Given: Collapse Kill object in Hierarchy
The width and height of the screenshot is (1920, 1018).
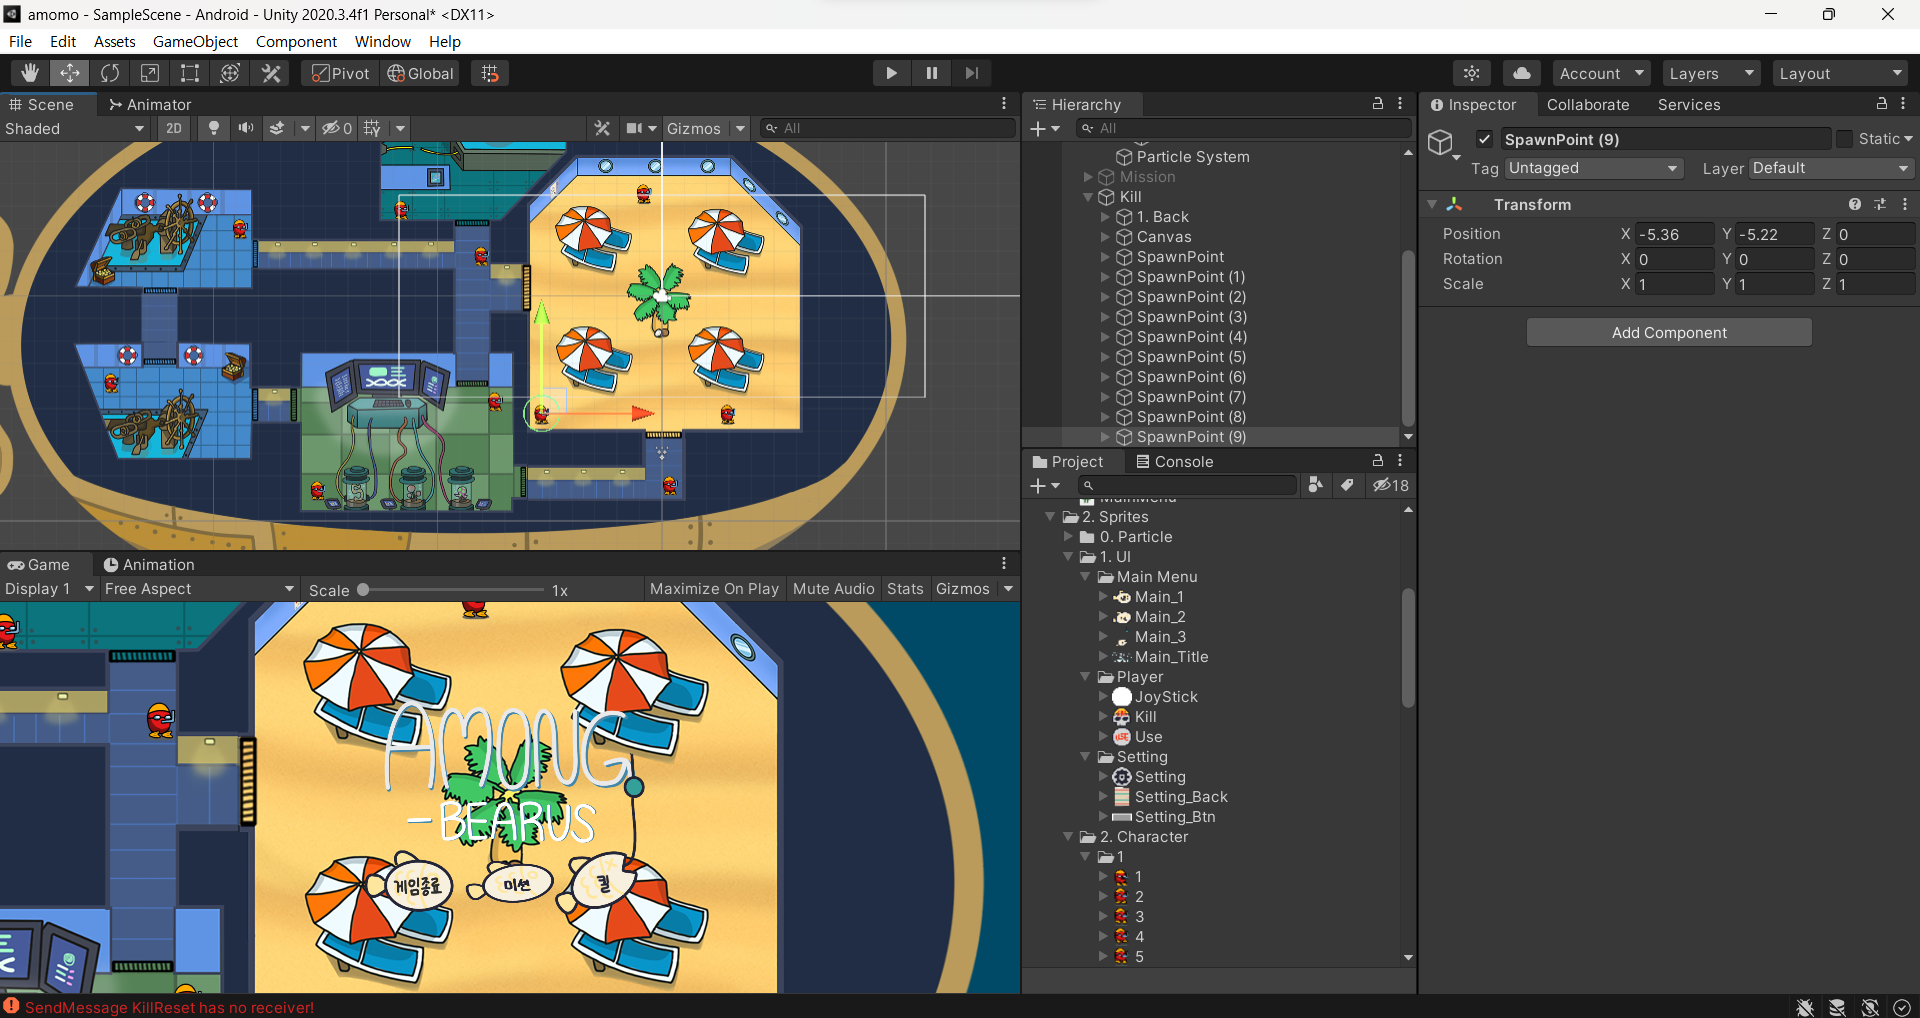Looking at the screenshot, I should 1089,197.
